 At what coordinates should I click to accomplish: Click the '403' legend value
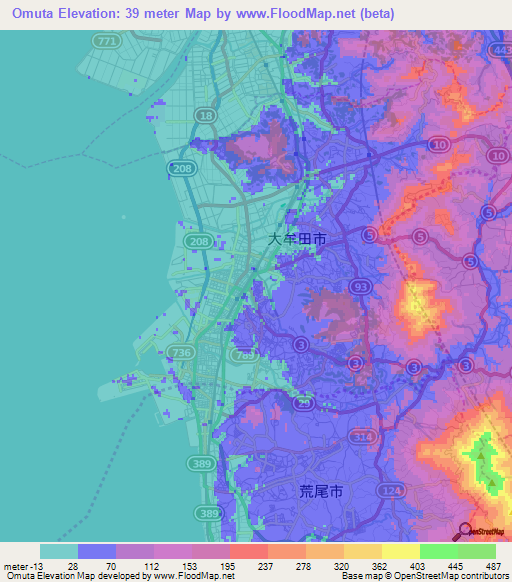pyautogui.click(x=417, y=567)
